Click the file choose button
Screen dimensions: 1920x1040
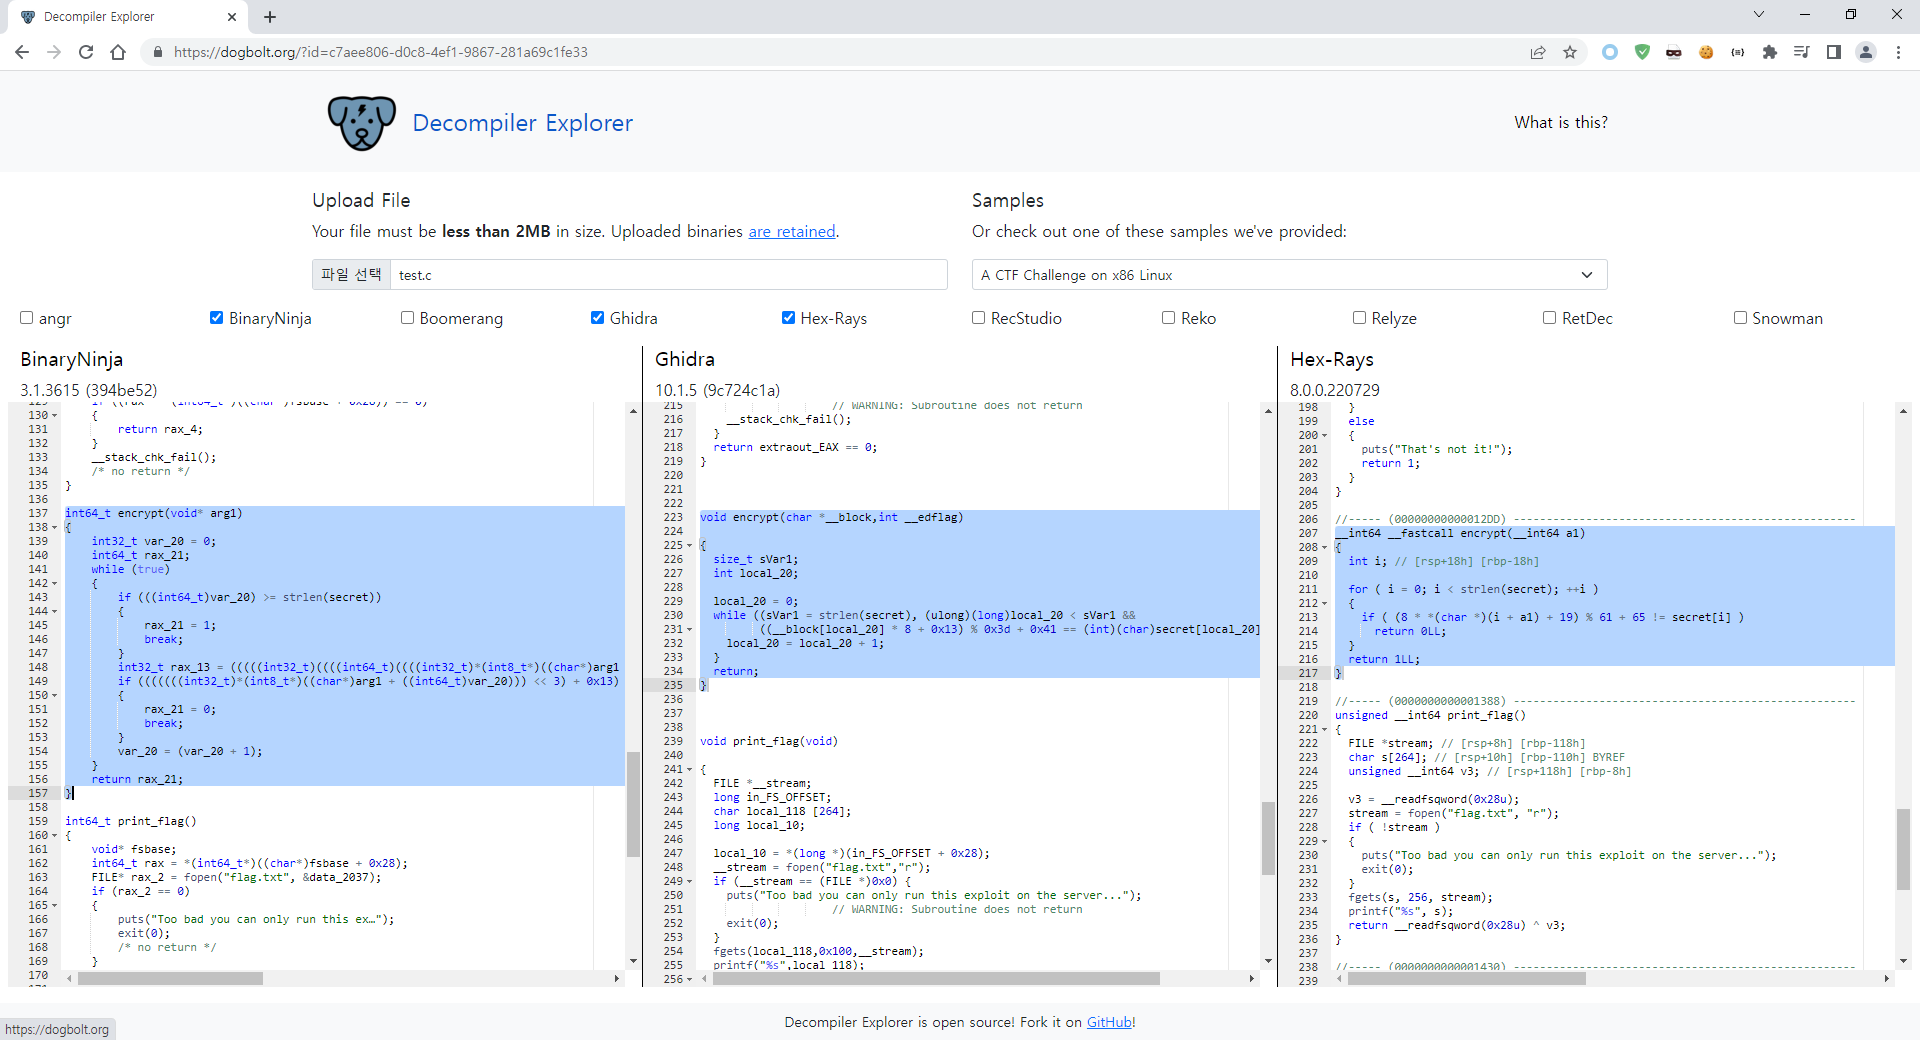coord(351,275)
